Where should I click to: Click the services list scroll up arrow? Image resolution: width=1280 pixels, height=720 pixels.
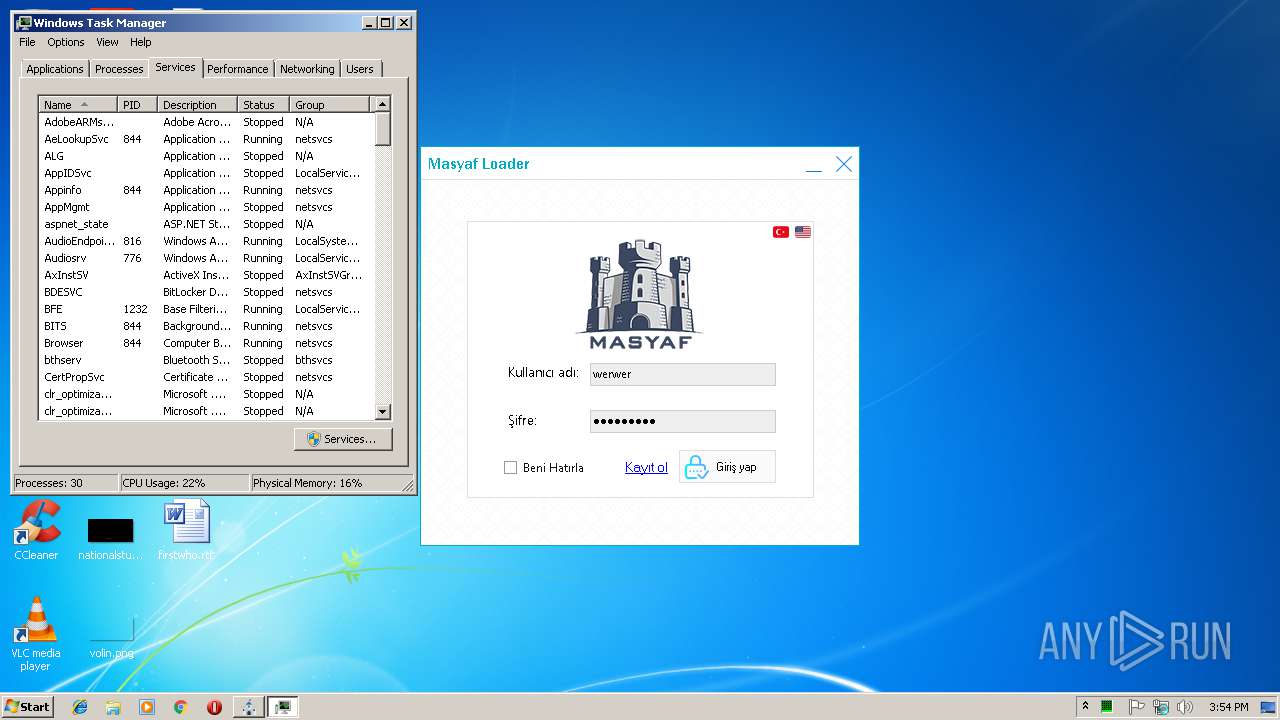pyautogui.click(x=382, y=104)
